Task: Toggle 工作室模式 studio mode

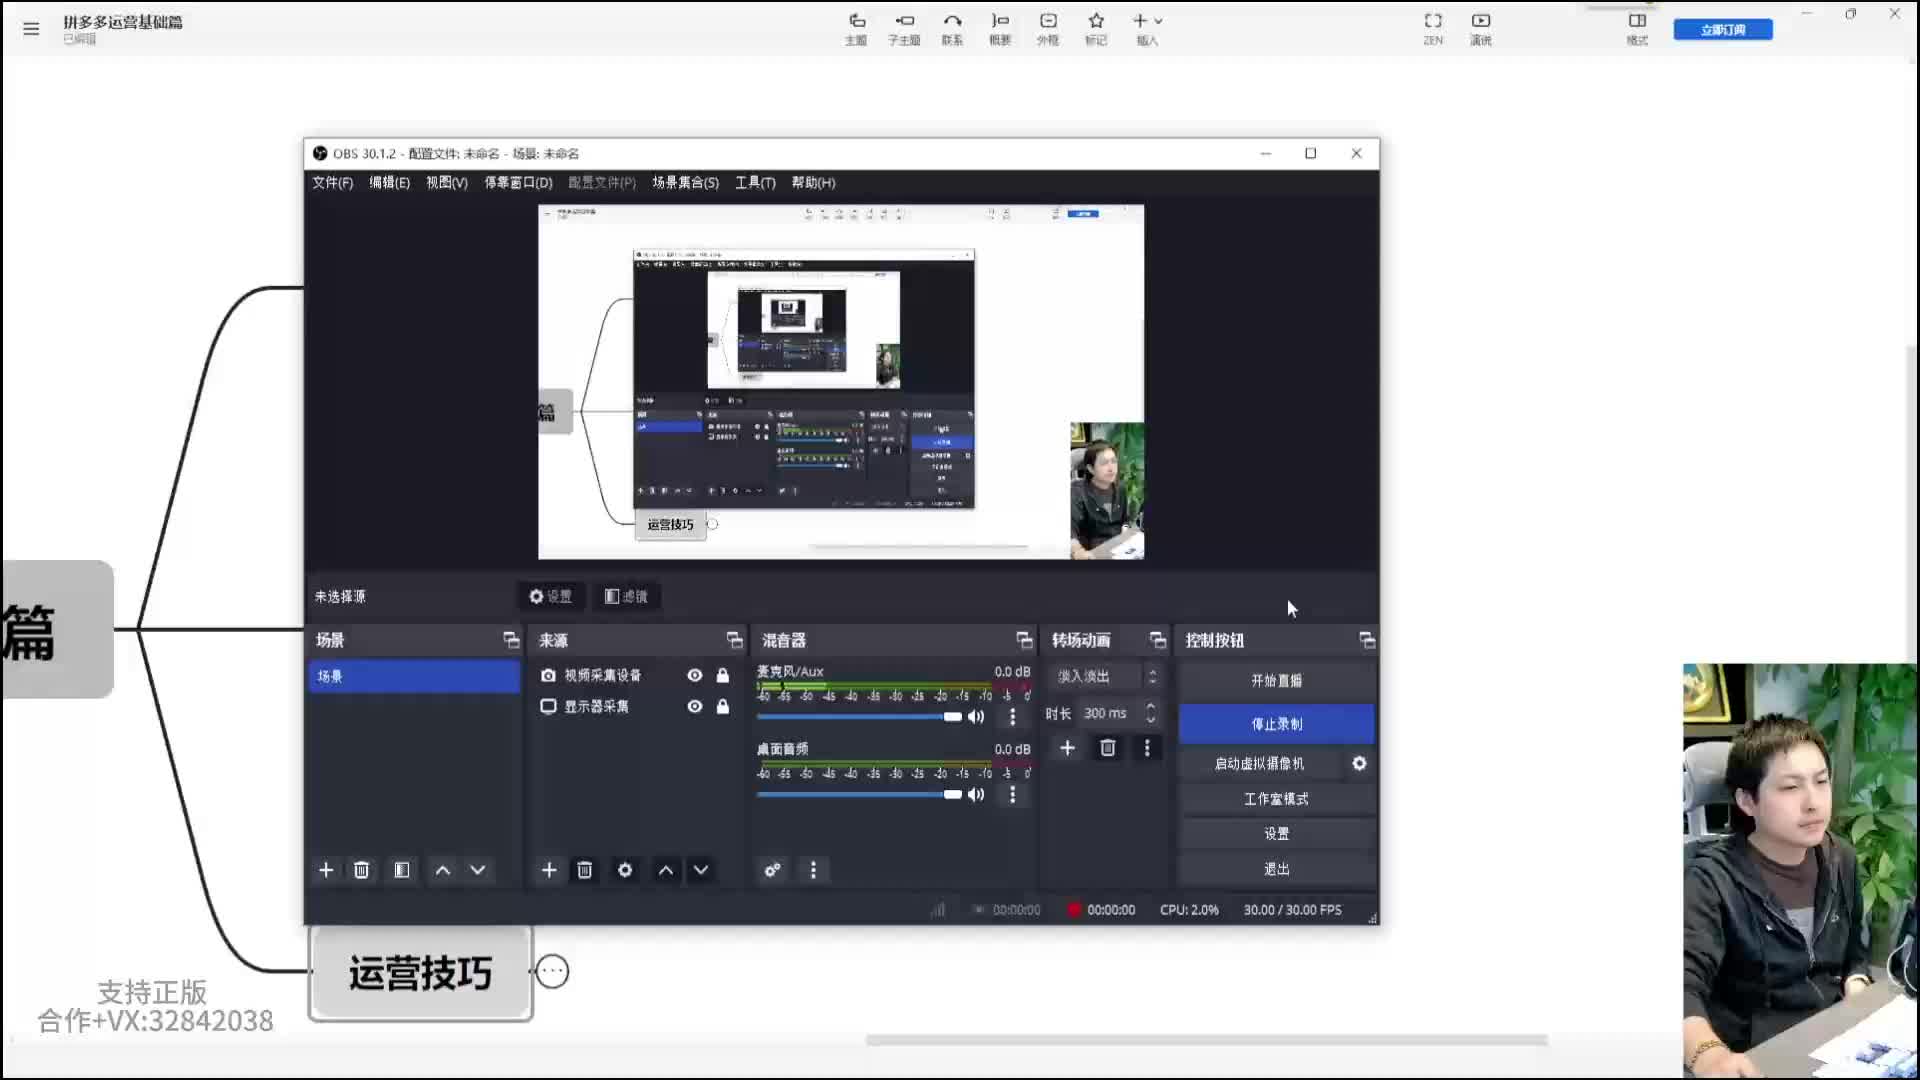Action: 1276,799
